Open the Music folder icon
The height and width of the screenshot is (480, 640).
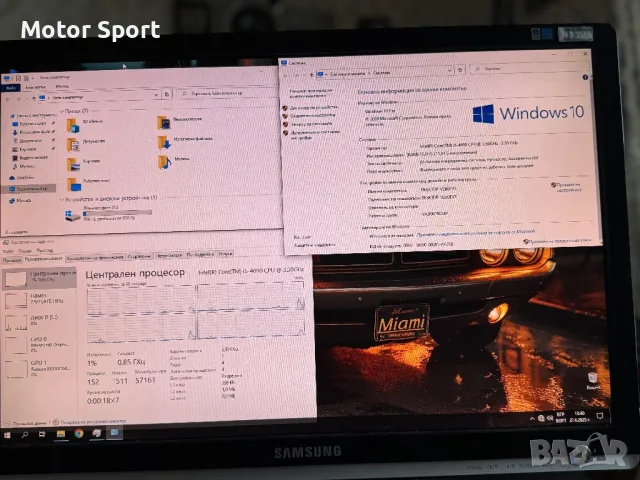(x=164, y=161)
